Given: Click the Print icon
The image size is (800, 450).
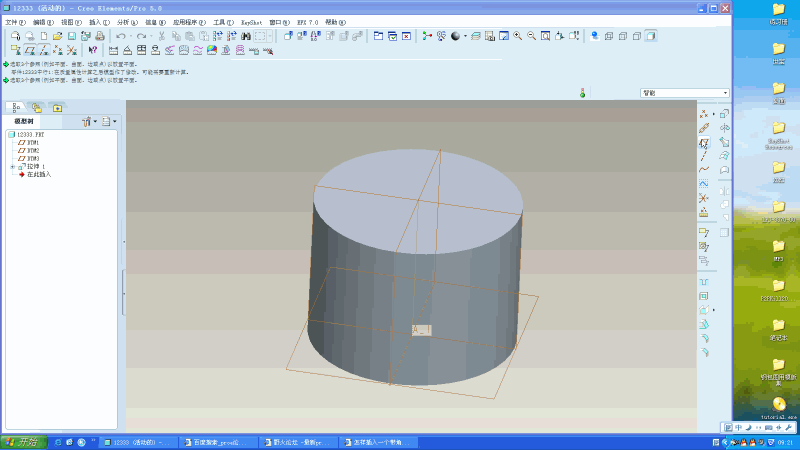Looking at the screenshot, I should tap(99, 36).
